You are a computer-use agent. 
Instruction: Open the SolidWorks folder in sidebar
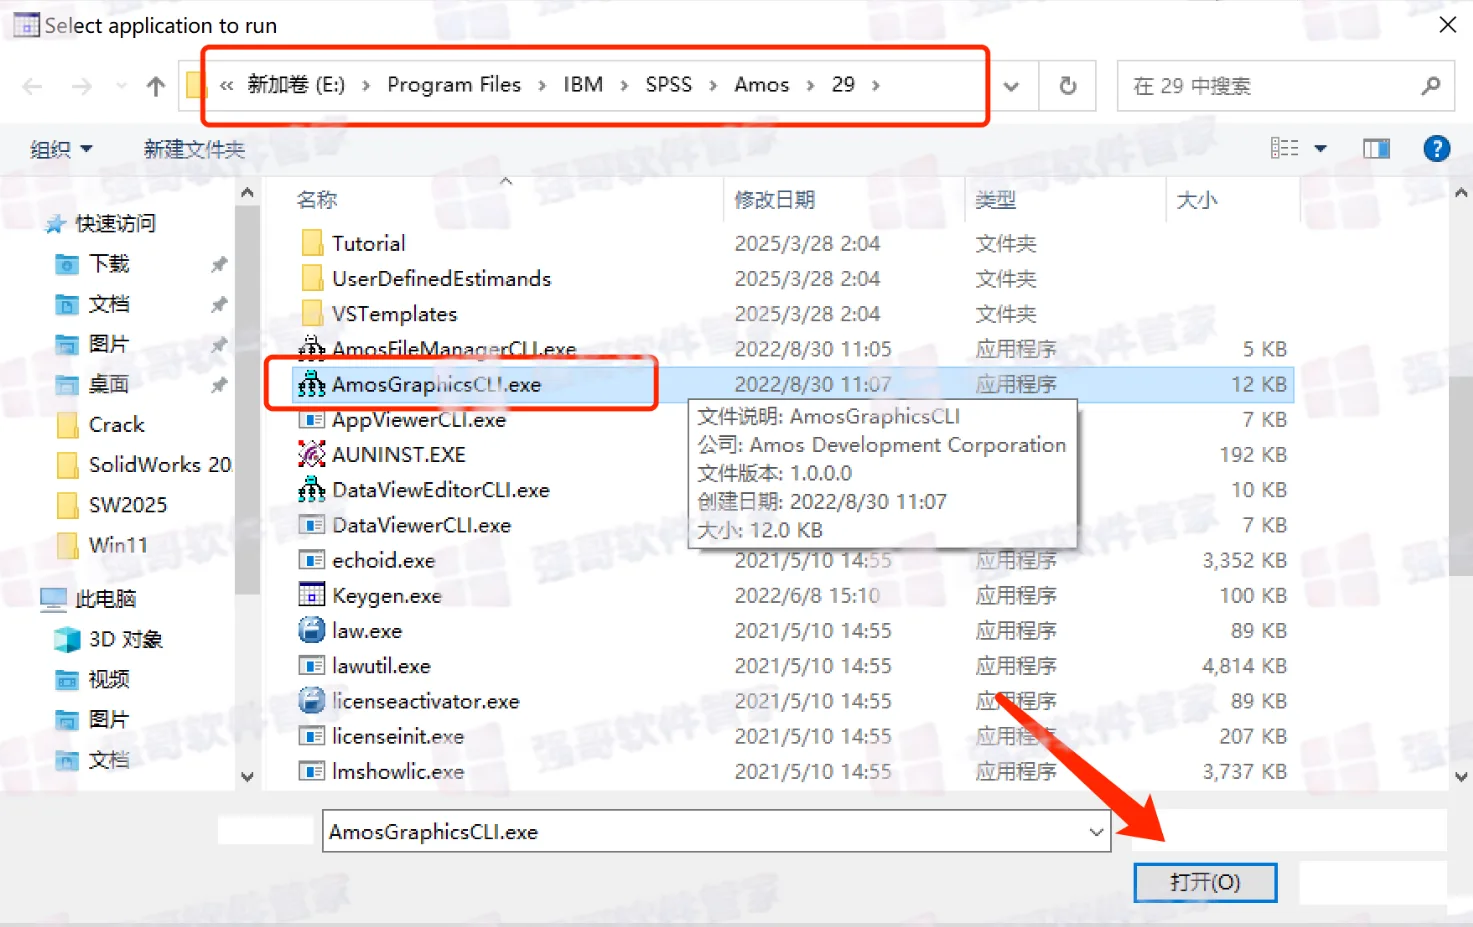(144, 465)
